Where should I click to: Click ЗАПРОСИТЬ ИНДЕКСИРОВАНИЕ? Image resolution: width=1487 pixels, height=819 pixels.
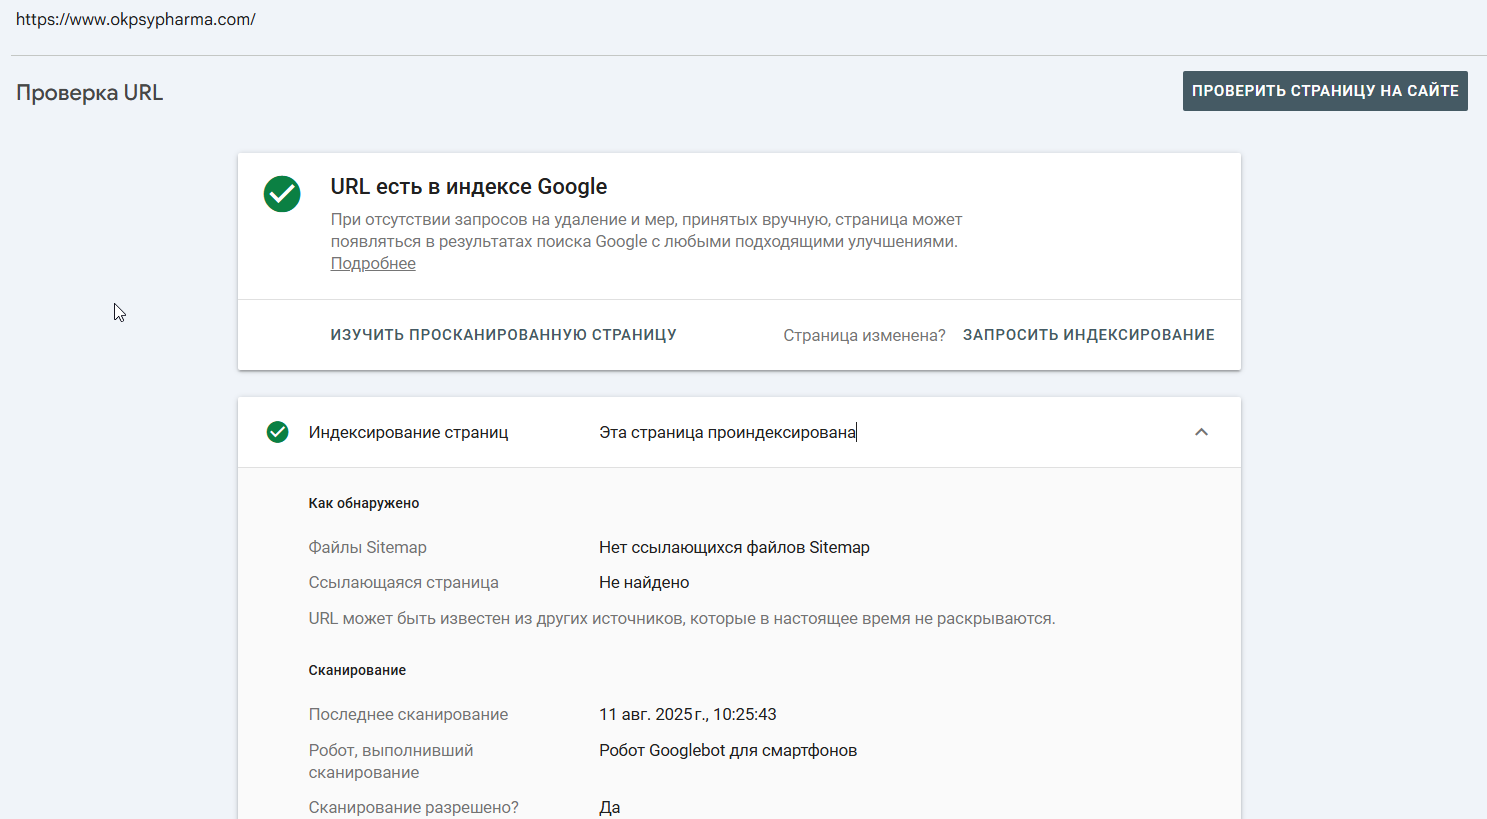click(1089, 335)
